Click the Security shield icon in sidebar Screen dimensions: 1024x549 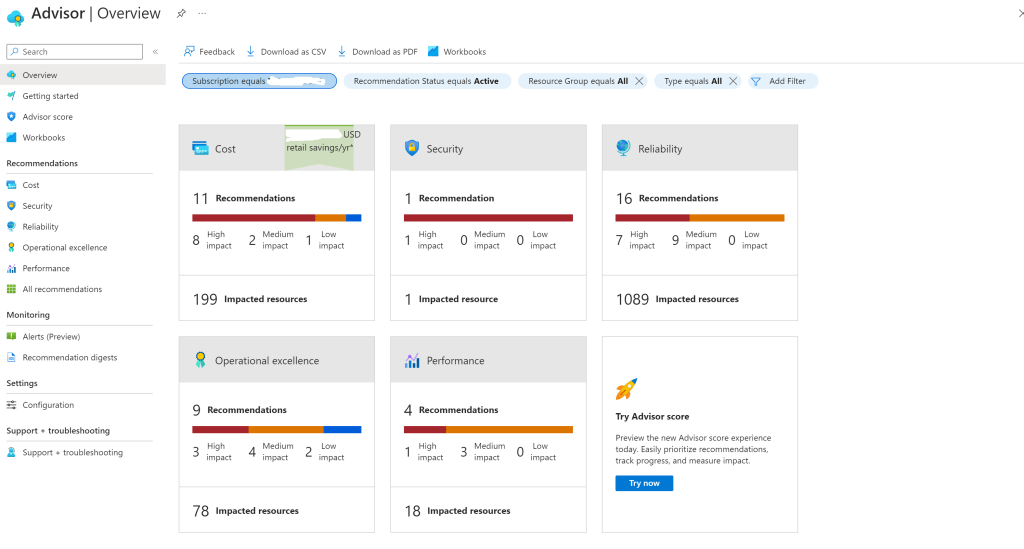click(11, 206)
